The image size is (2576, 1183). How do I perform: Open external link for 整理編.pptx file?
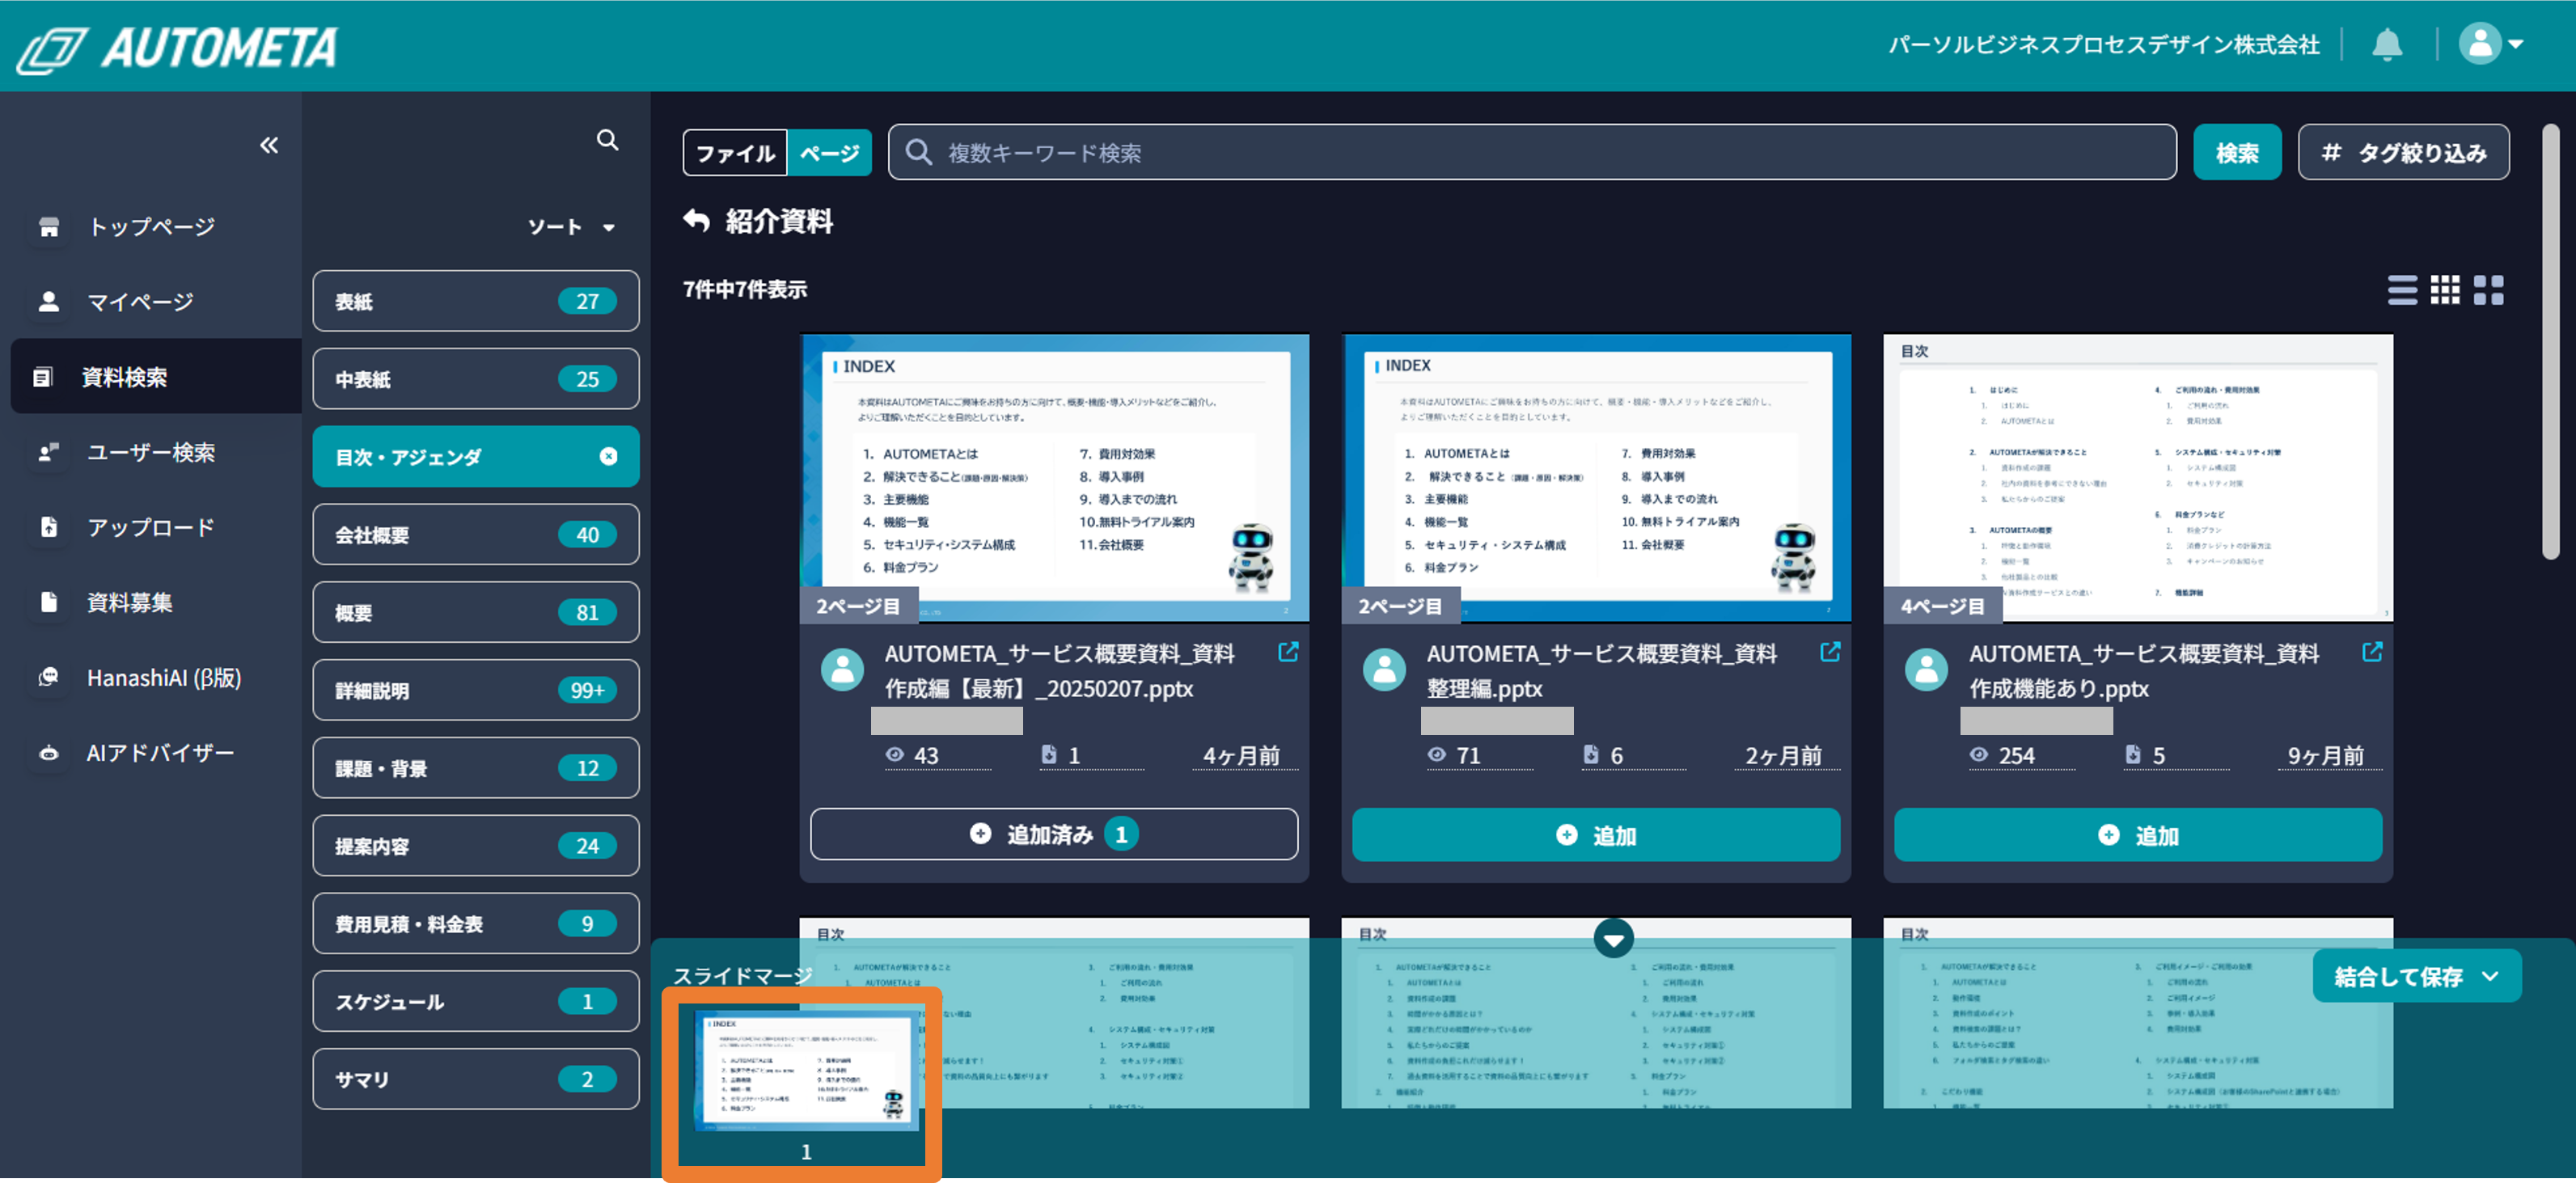pos(1830,652)
